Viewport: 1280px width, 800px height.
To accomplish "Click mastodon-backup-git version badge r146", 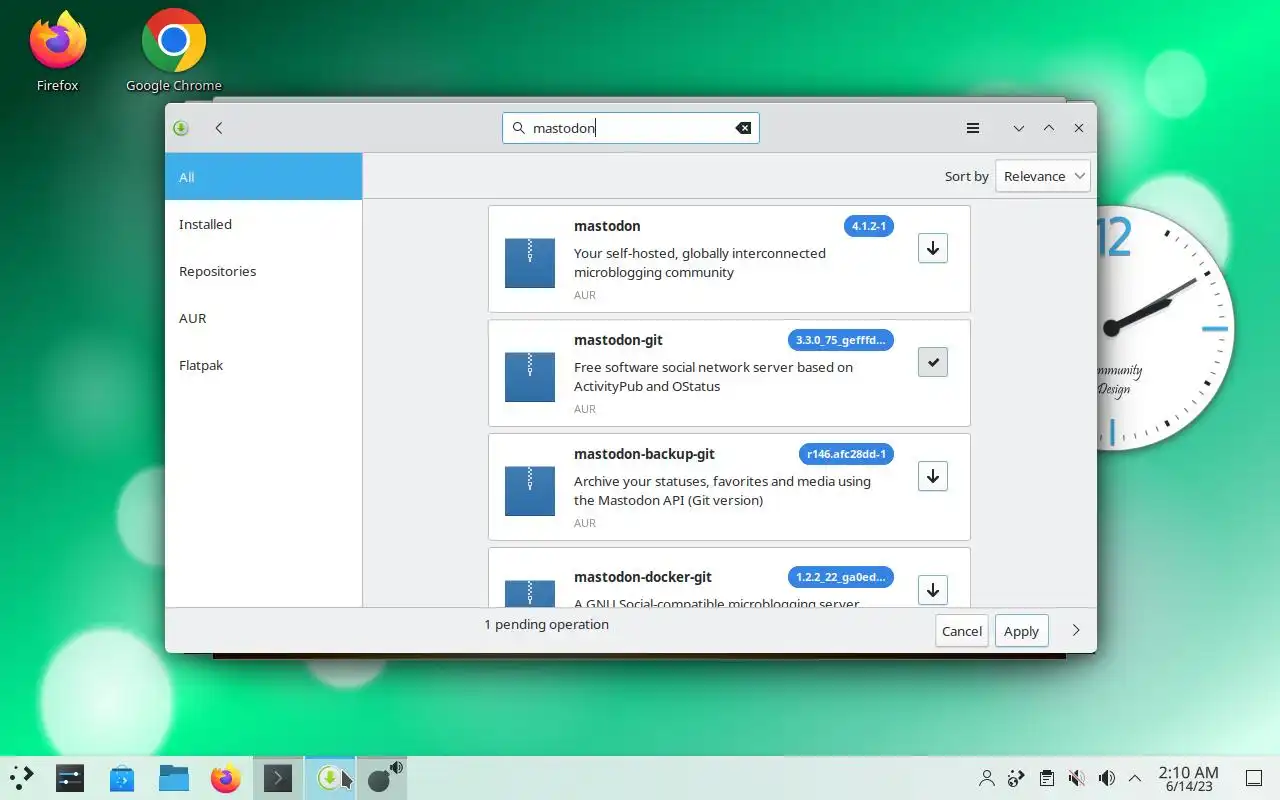I will tap(846, 454).
